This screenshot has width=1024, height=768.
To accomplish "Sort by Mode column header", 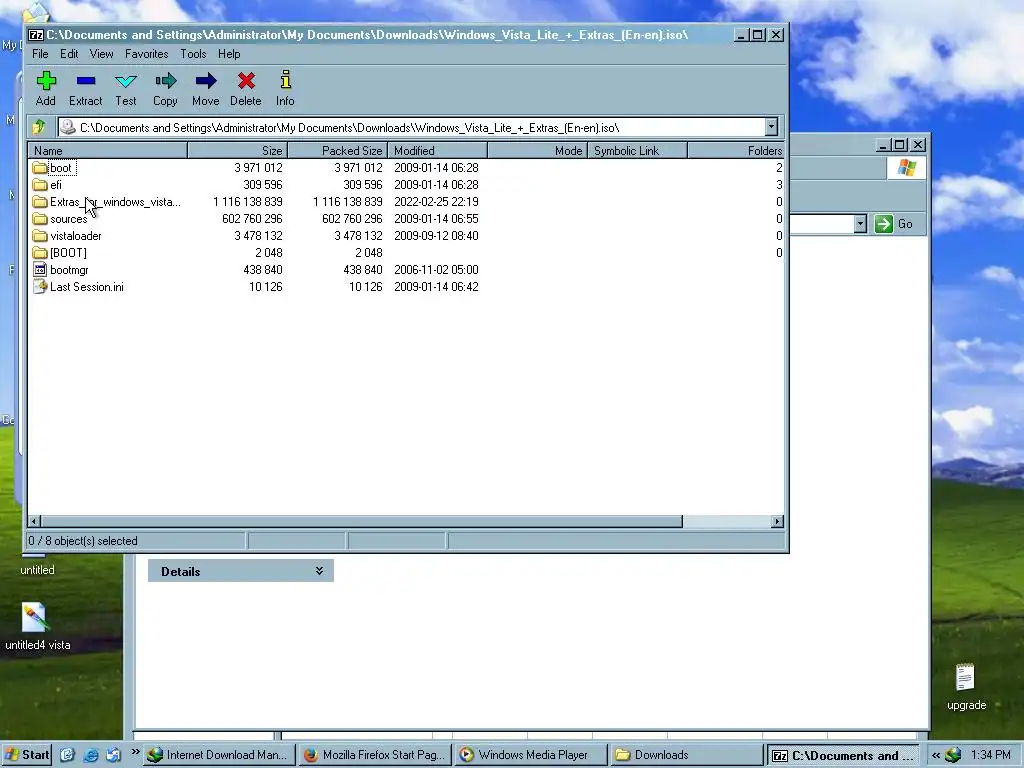I will [537, 150].
